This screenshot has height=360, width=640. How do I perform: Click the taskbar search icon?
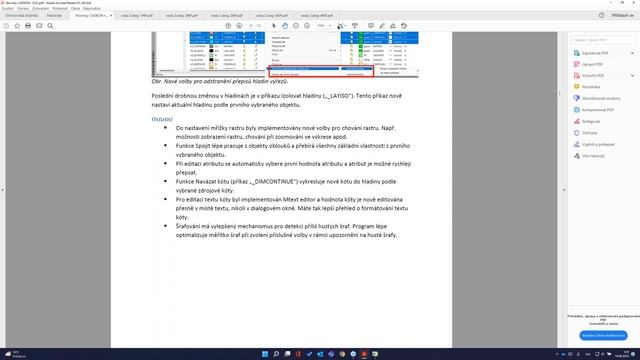(276, 354)
